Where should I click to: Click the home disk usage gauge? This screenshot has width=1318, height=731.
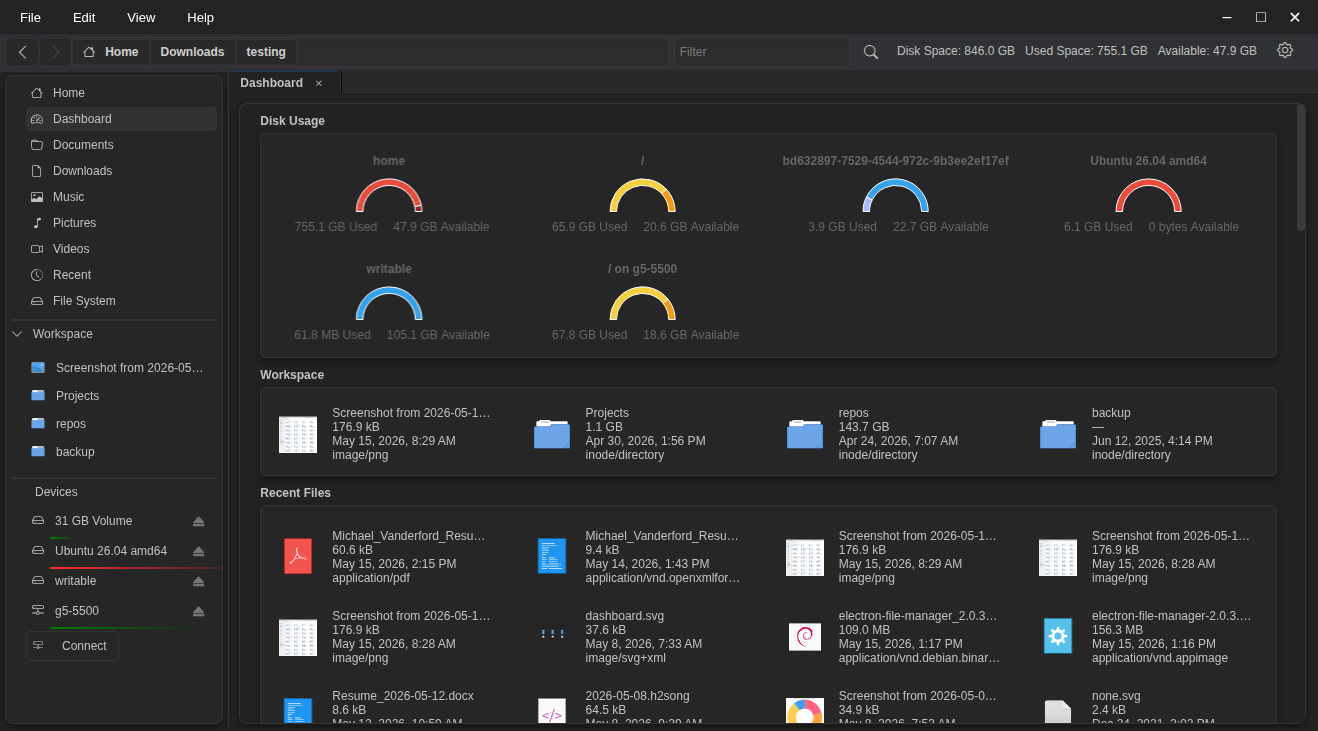point(389,196)
